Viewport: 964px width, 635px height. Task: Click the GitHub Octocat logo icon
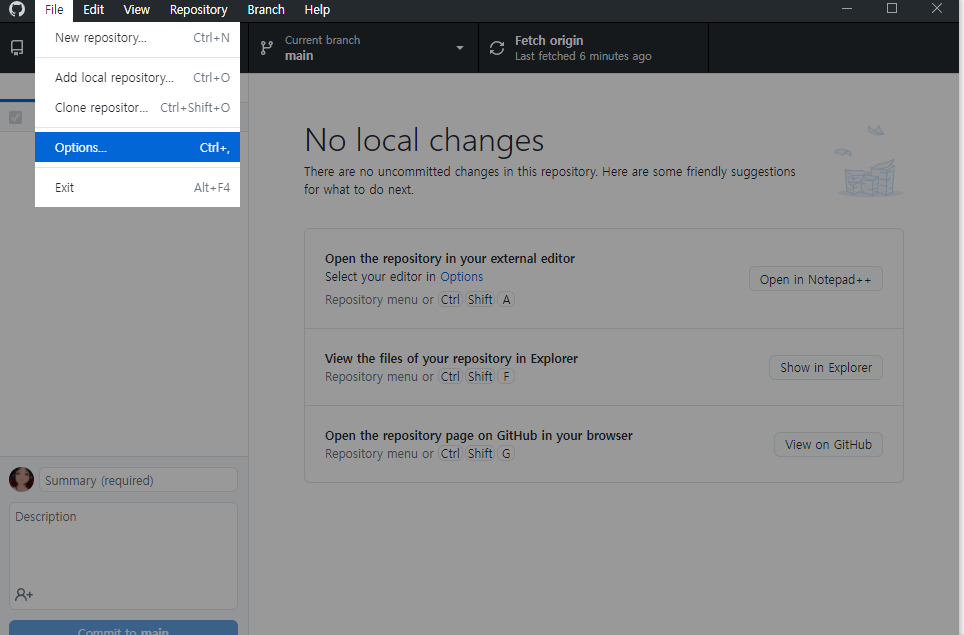[17, 9]
